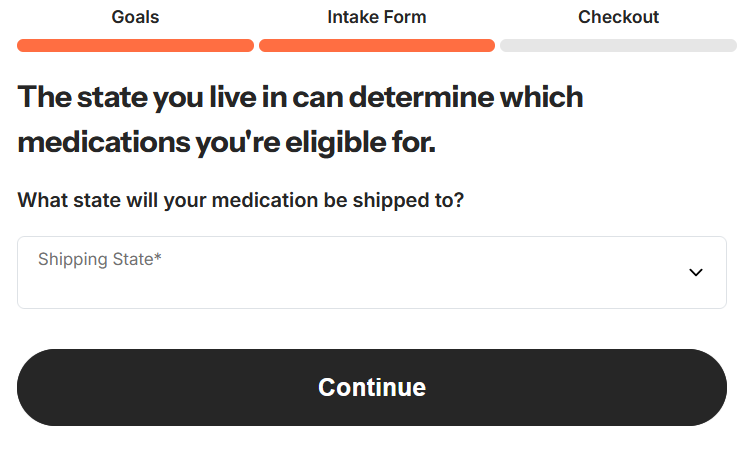Click the chevron arrow in Shipping State
Image resolution: width=750 pixels, height=450 pixels.
click(x=696, y=273)
